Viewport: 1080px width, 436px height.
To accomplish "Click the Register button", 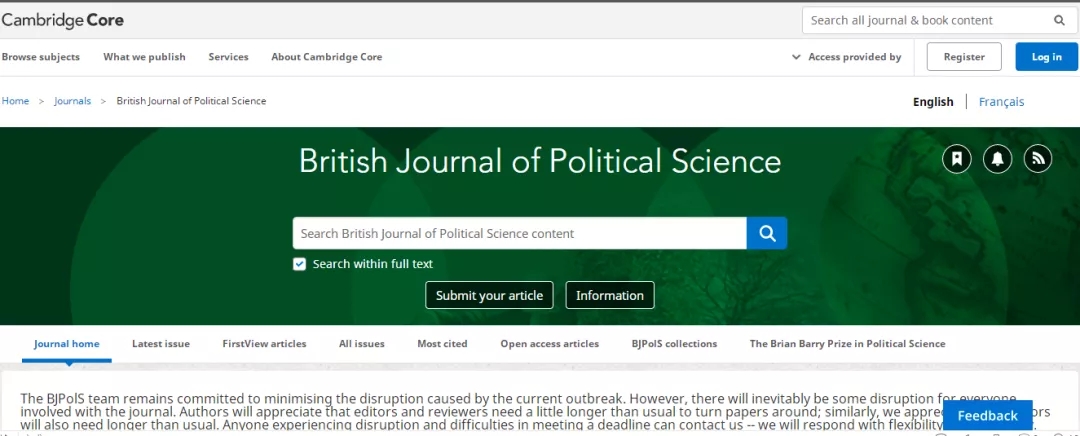I will [x=963, y=57].
